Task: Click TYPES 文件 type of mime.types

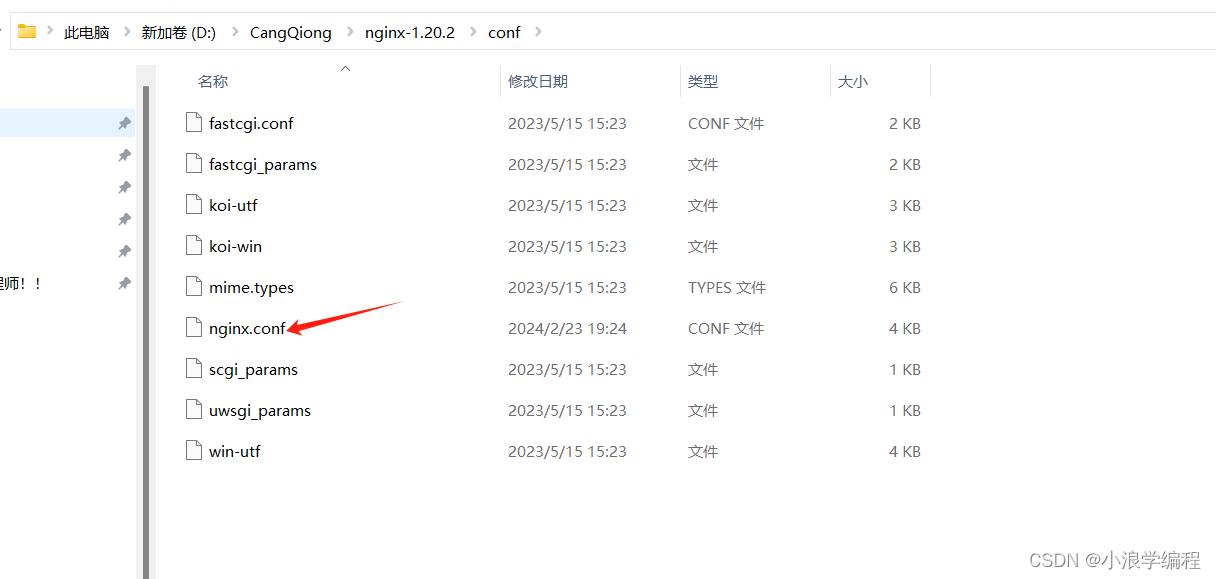Action: [727, 287]
